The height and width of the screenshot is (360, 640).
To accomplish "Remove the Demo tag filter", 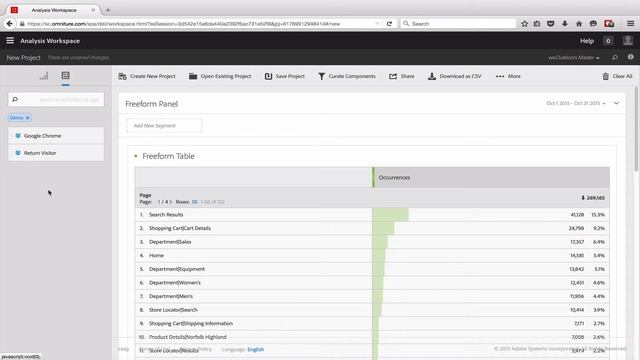I will click(x=28, y=118).
